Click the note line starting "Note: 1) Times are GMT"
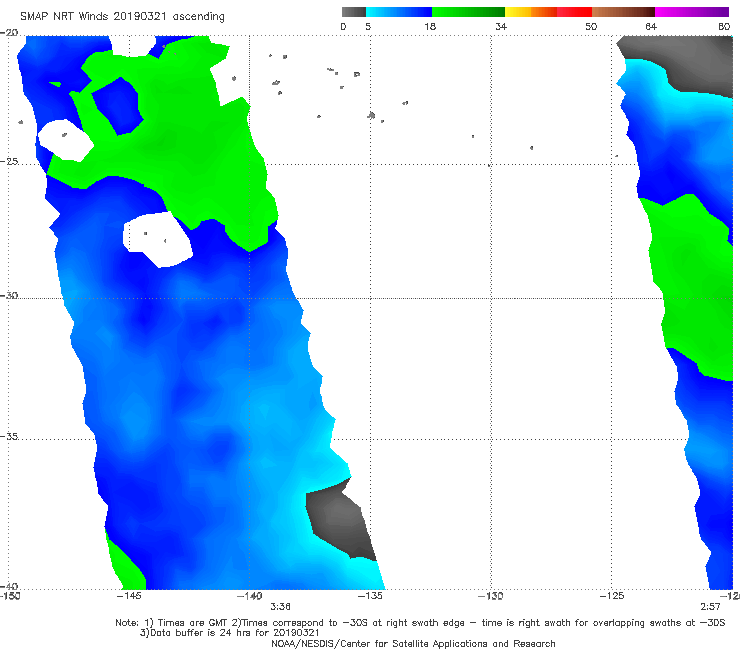This screenshot has width=740, height=650. 420,623
